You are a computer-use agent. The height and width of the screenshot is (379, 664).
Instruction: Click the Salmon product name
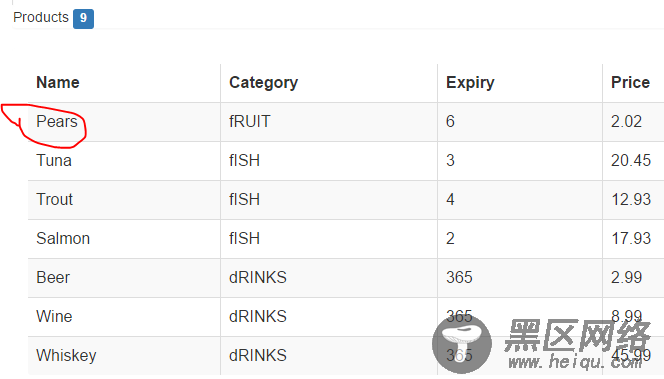tap(63, 238)
